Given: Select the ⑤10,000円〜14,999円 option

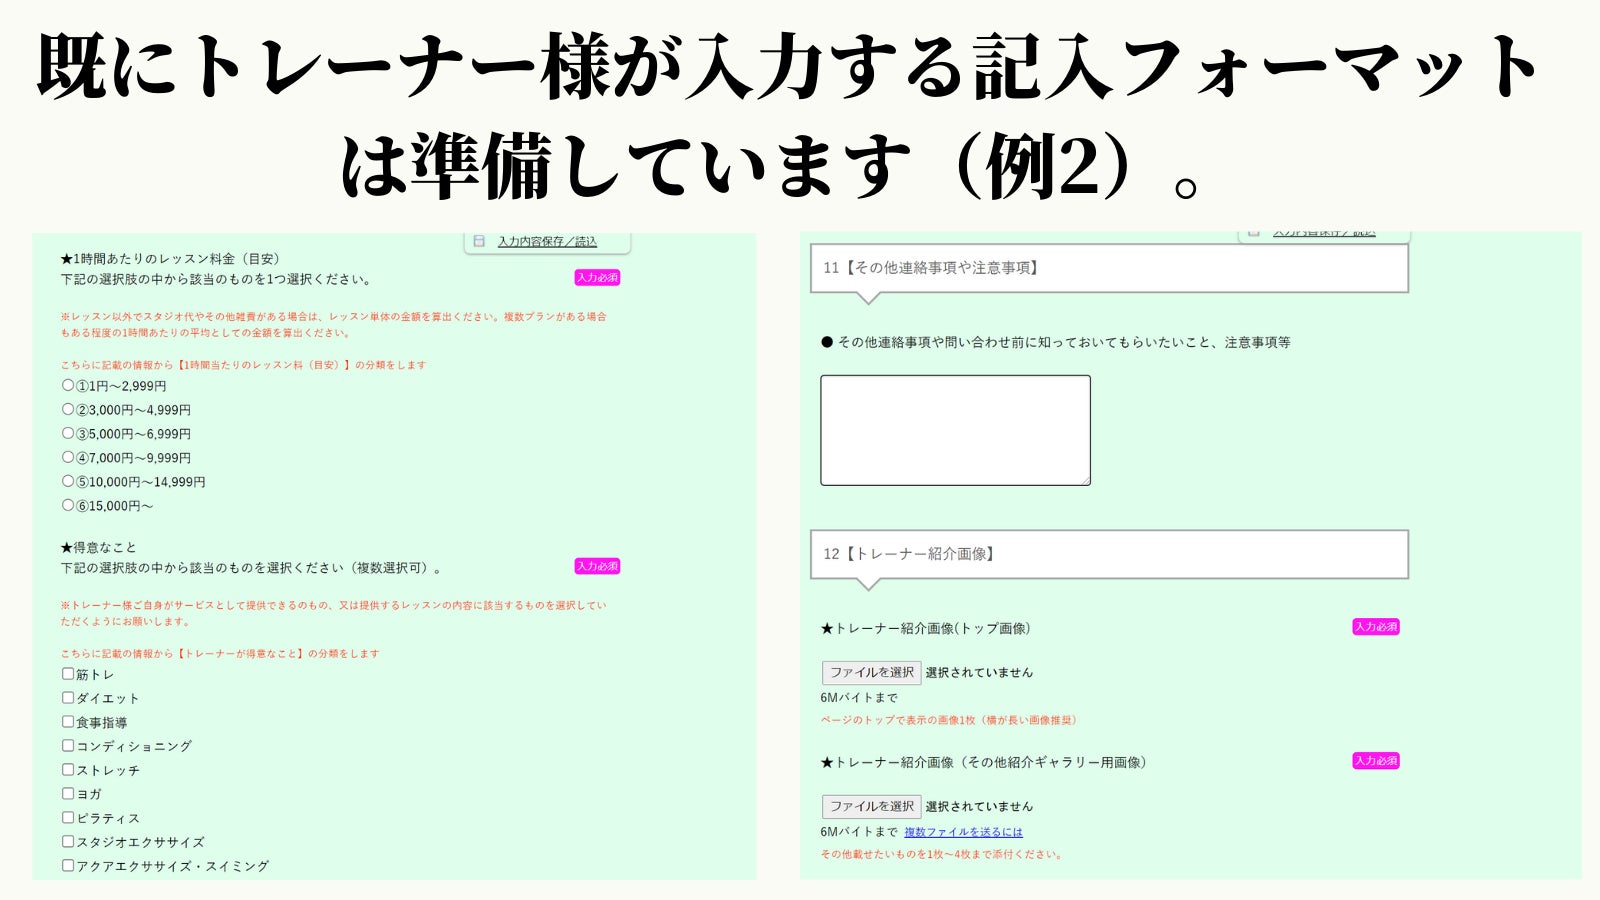Looking at the screenshot, I should pos(68,481).
